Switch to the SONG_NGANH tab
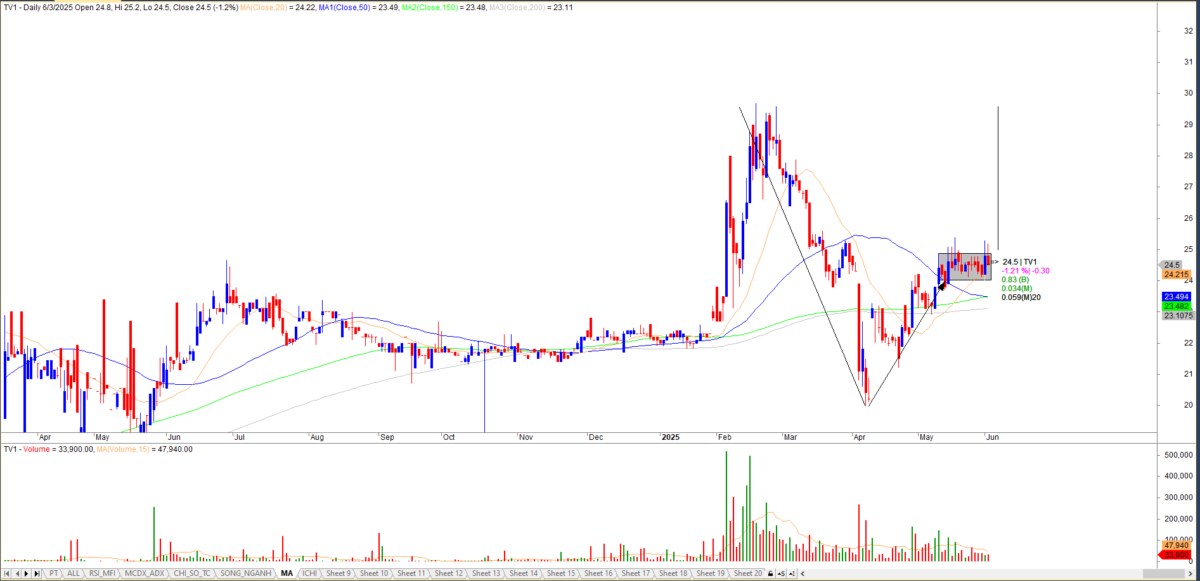Screen dimensions: 1200x581 pos(246,573)
